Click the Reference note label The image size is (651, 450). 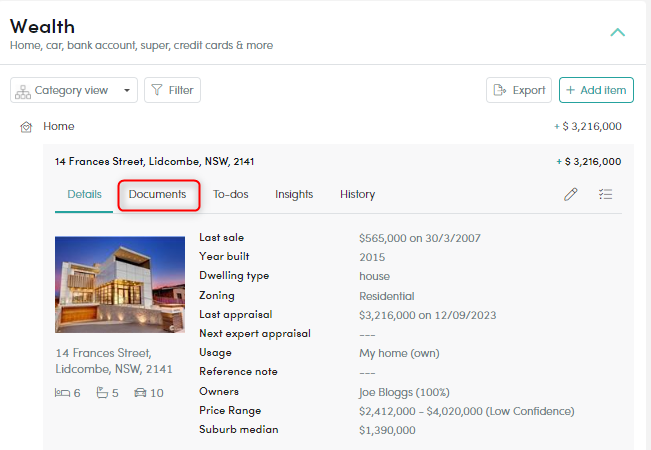coord(238,372)
